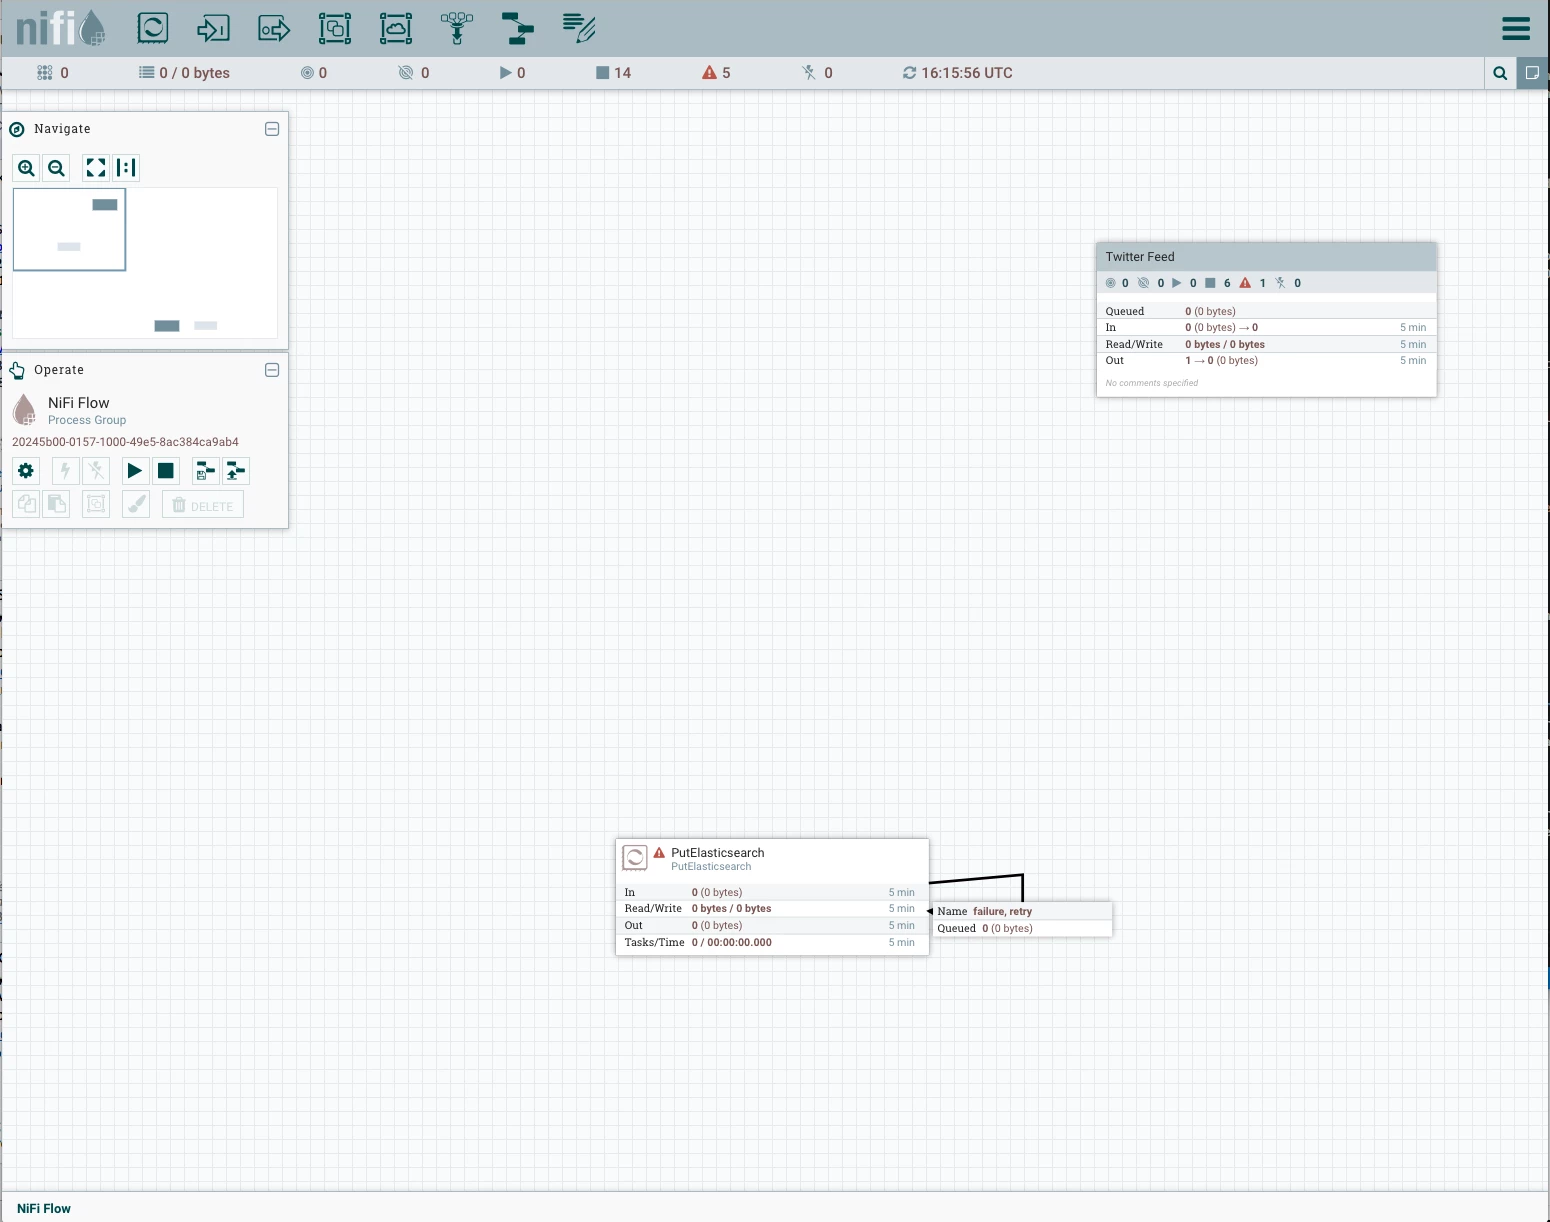This screenshot has height=1222, width=1550.
Task: Click the queued 0 / 0 bytes status
Action: click(185, 73)
